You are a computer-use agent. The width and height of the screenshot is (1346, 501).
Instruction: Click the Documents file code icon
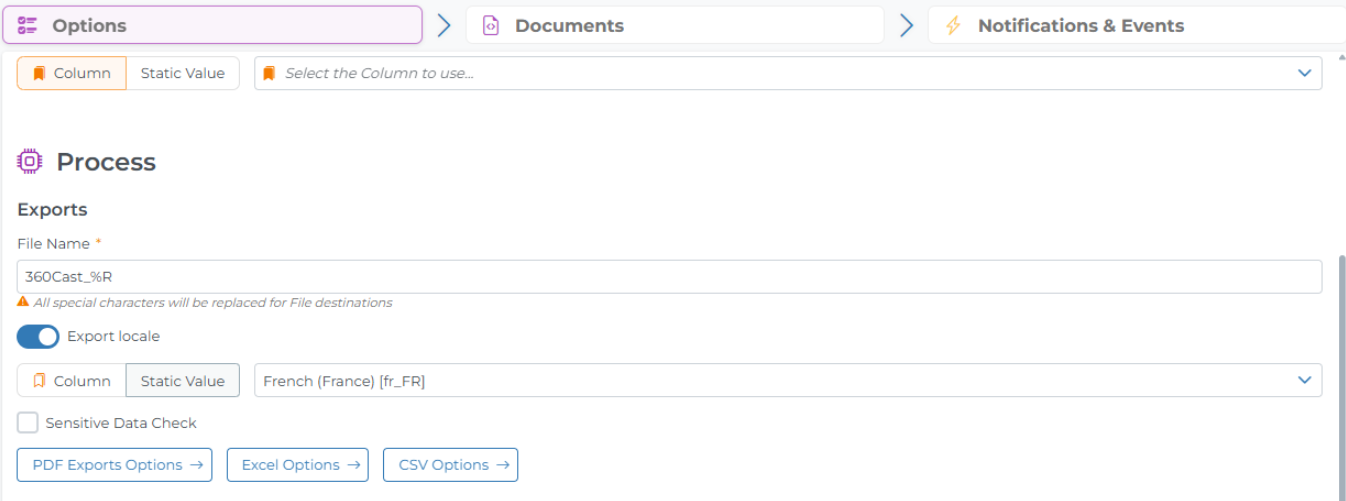pos(490,26)
